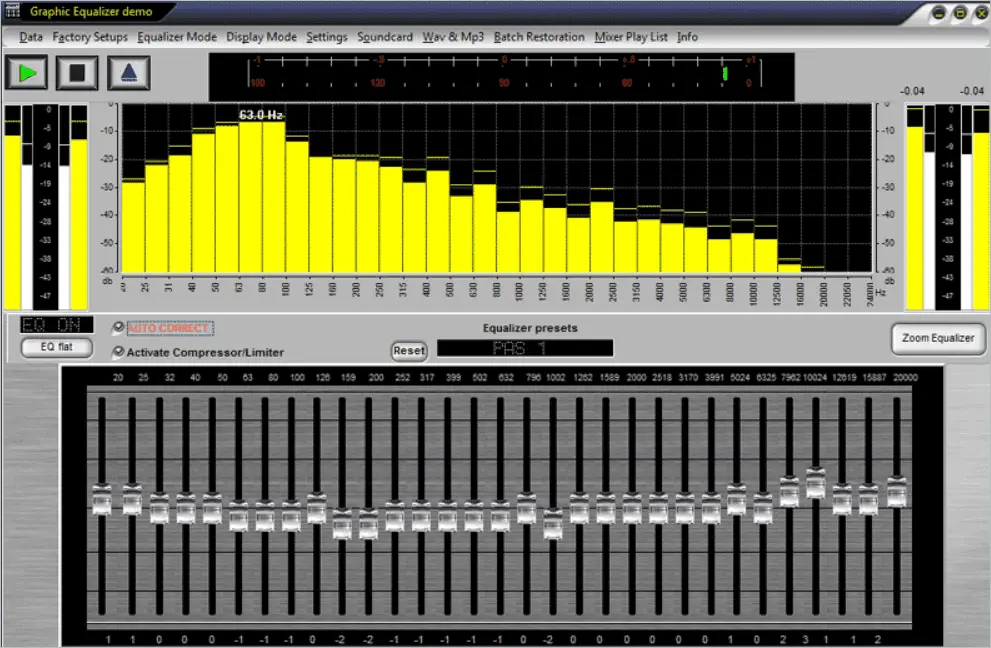The image size is (991, 648).
Task: Click the 126 Hz band slider handle
Action: (317, 509)
